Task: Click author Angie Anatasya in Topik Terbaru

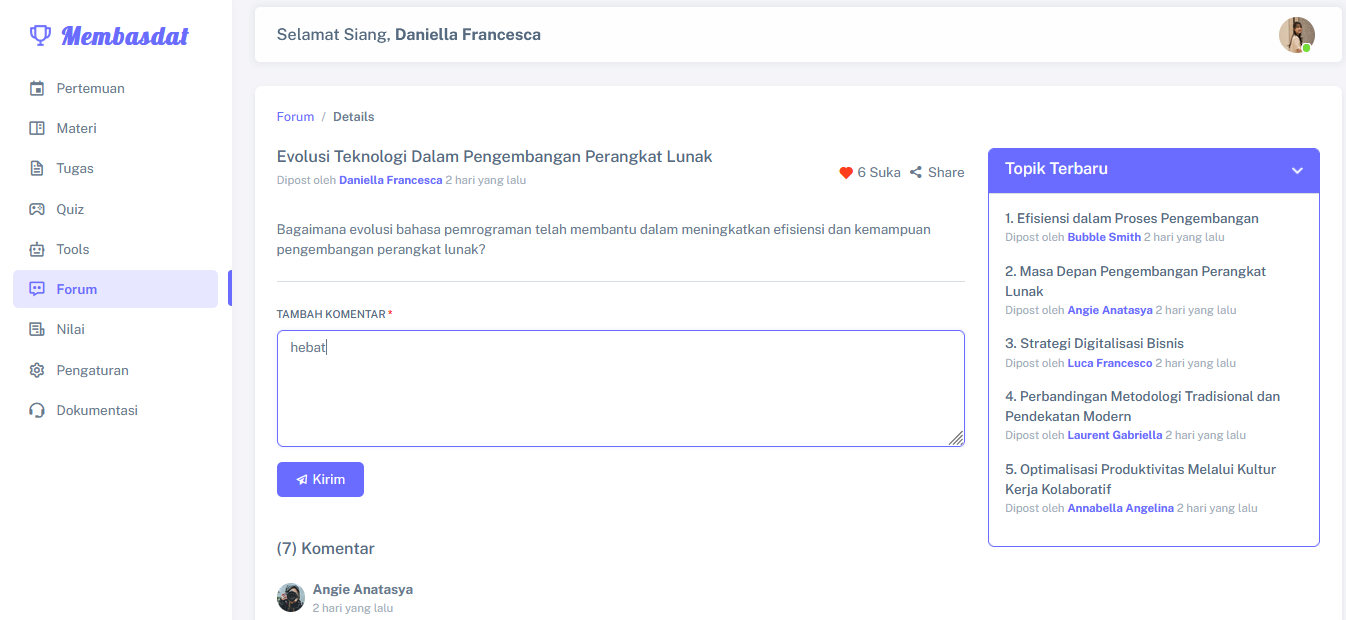Action: (x=1110, y=310)
